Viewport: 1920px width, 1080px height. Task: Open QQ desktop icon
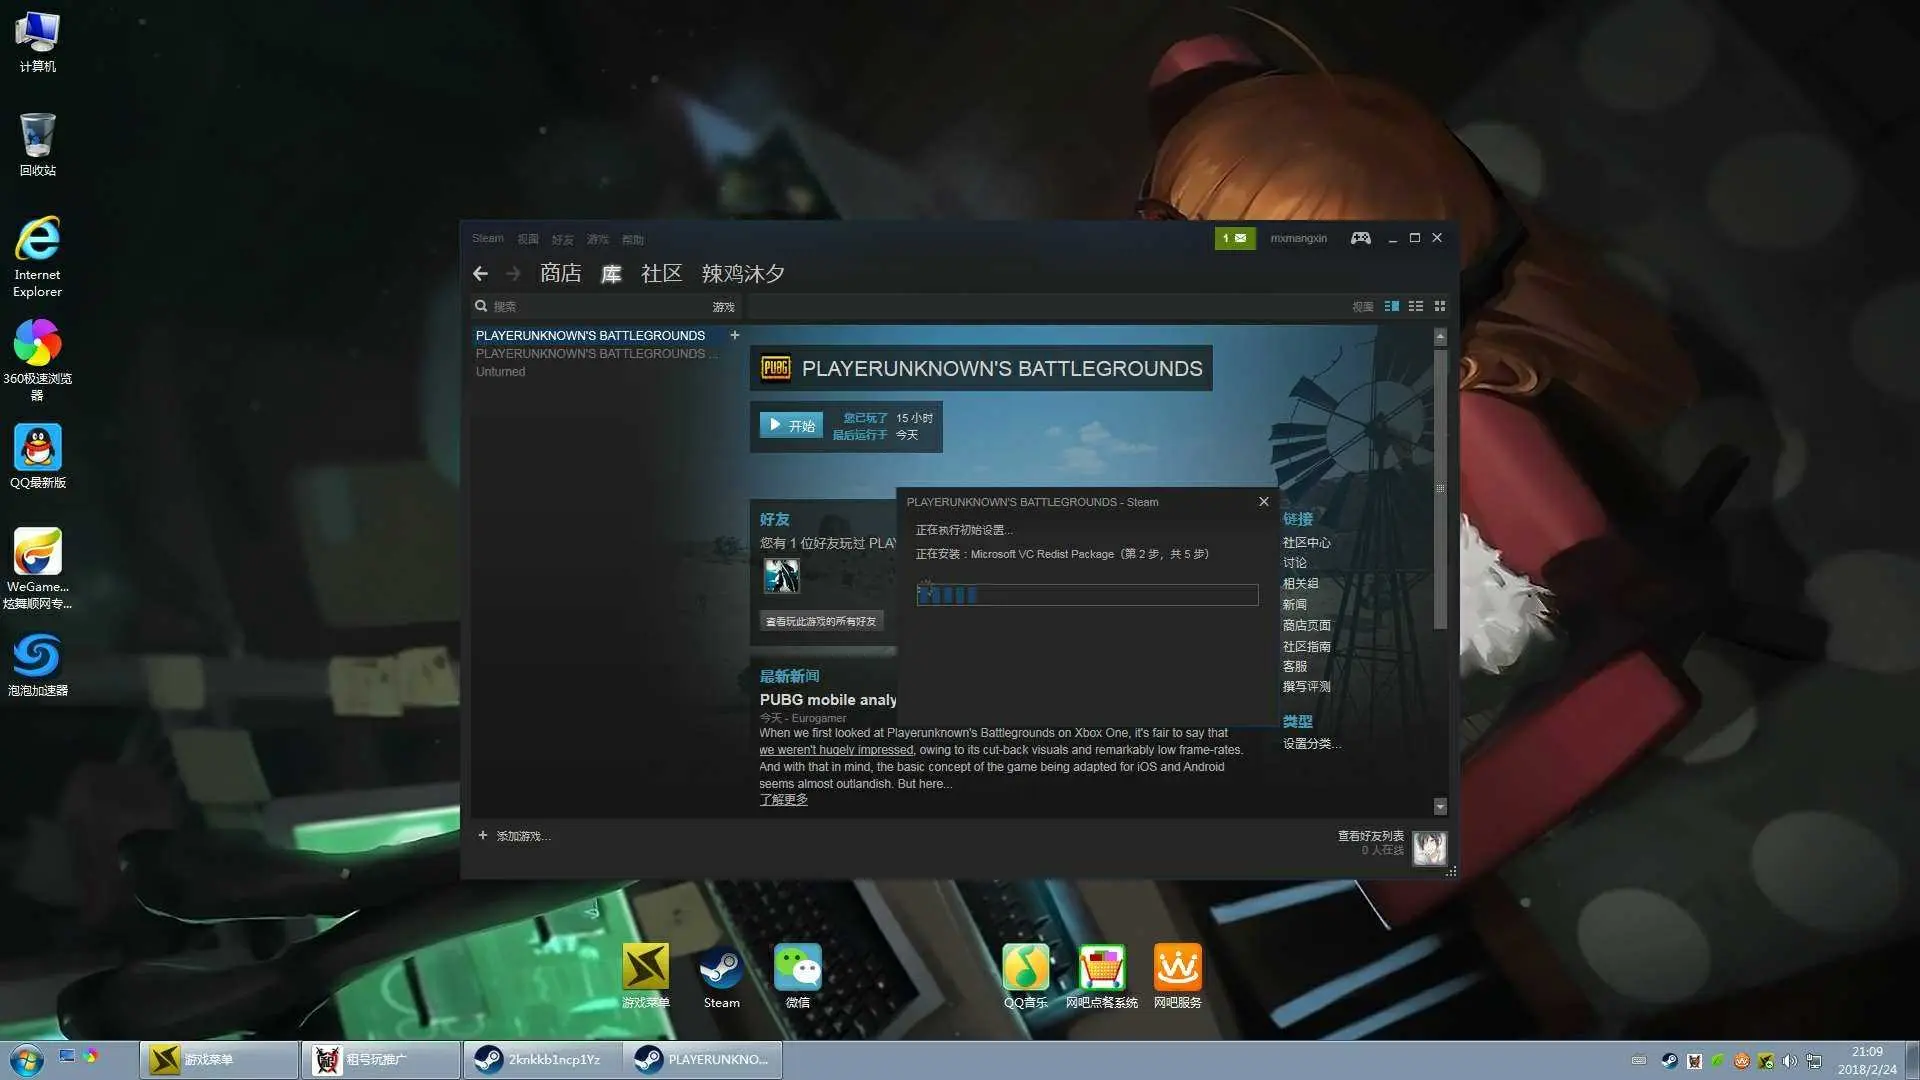(x=37, y=457)
